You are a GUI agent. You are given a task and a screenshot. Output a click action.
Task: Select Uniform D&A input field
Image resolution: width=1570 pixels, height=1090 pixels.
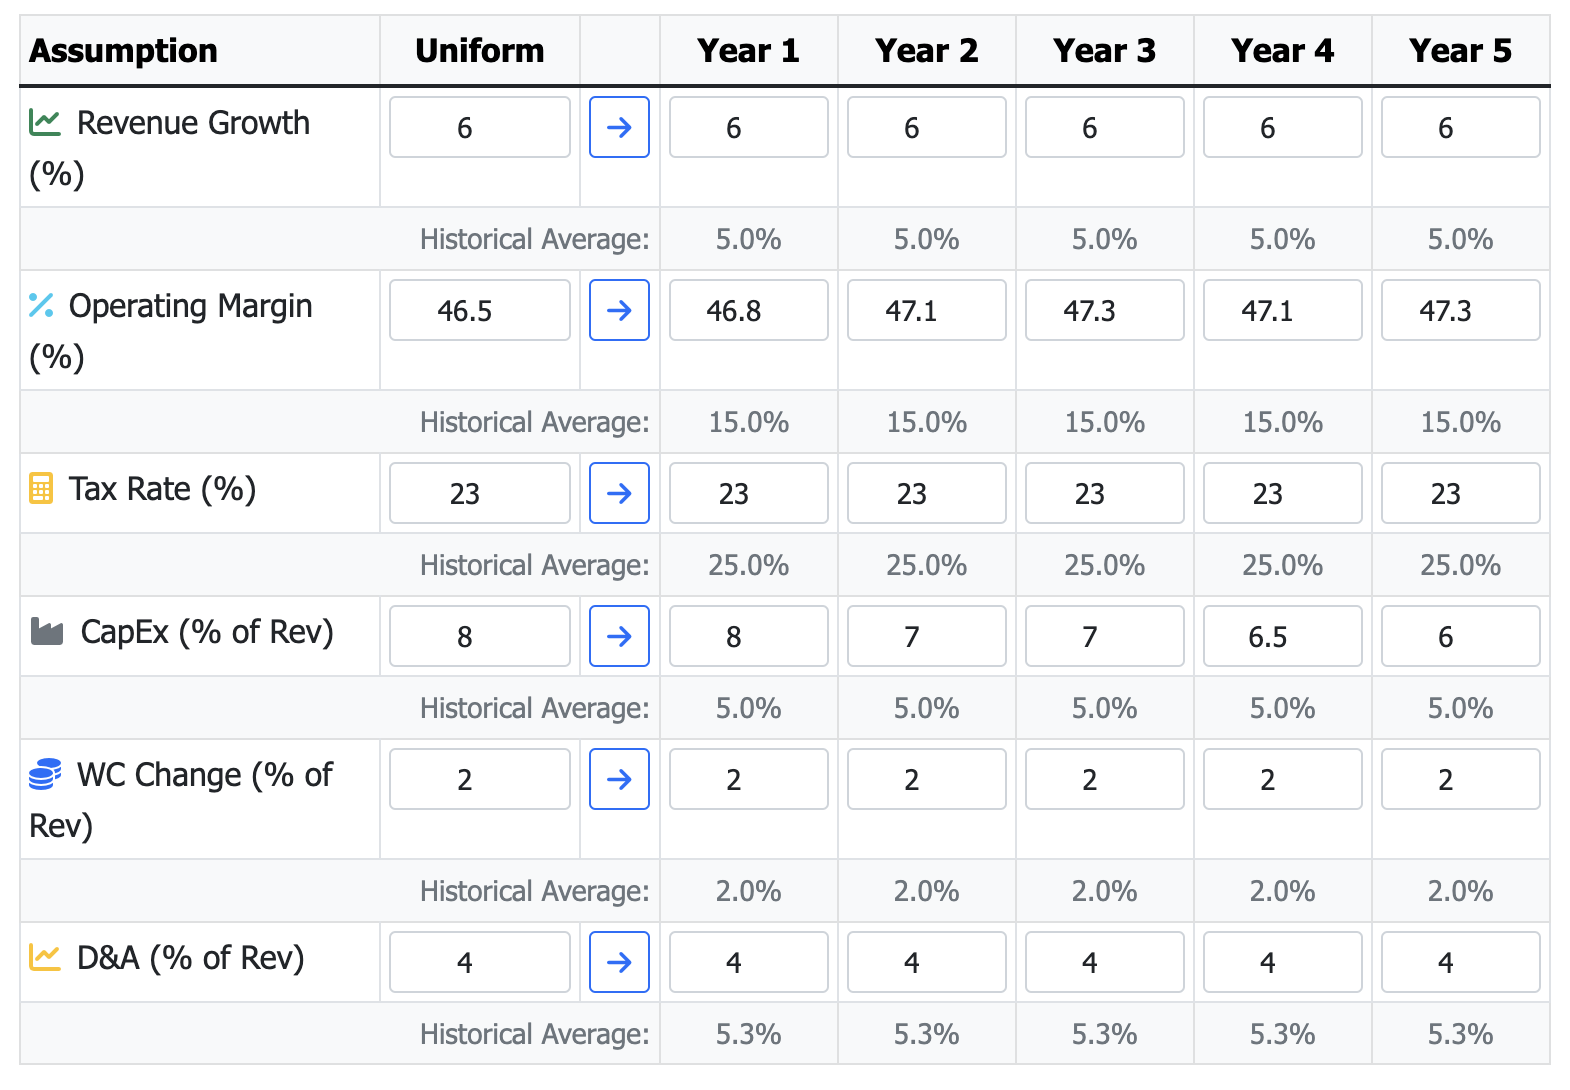tap(480, 962)
